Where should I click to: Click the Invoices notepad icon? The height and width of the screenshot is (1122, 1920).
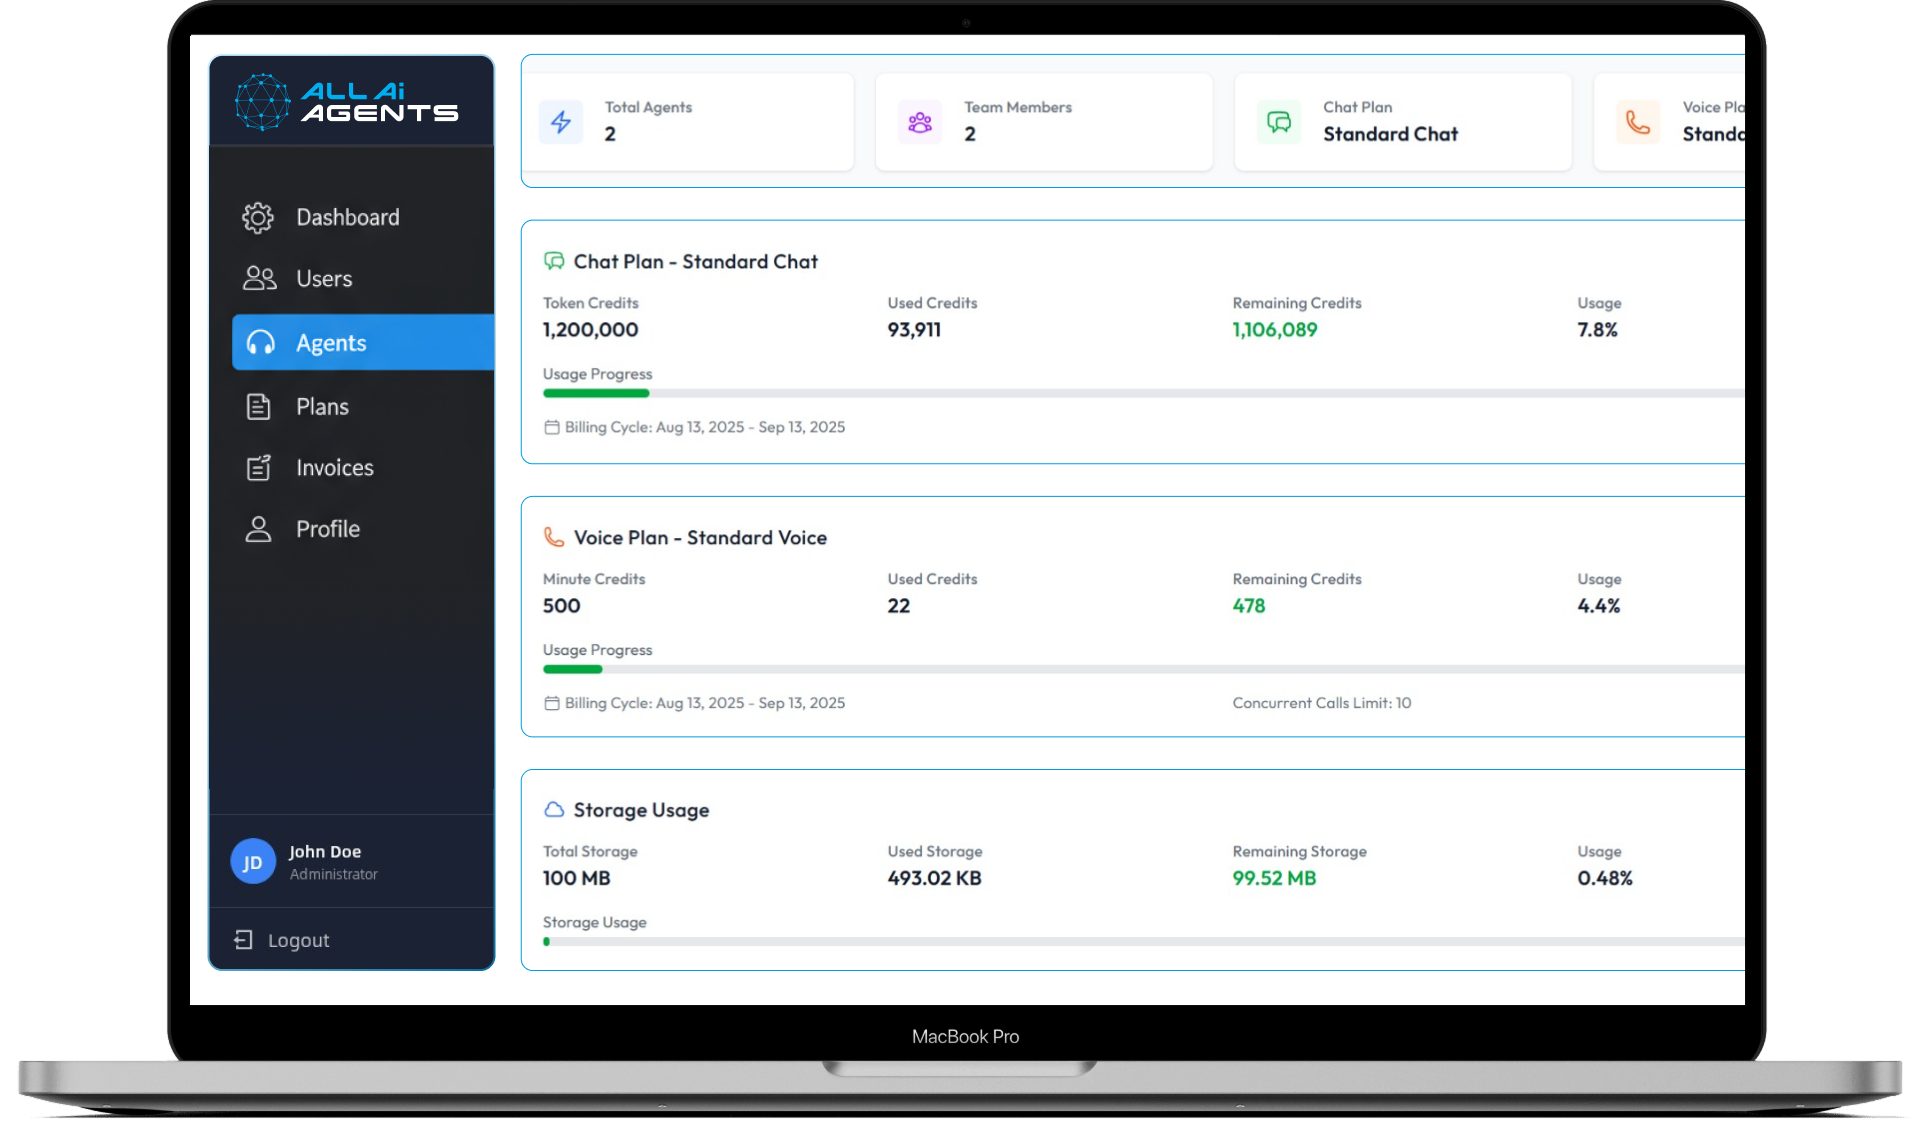pyautogui.click(x=258, y=468)
